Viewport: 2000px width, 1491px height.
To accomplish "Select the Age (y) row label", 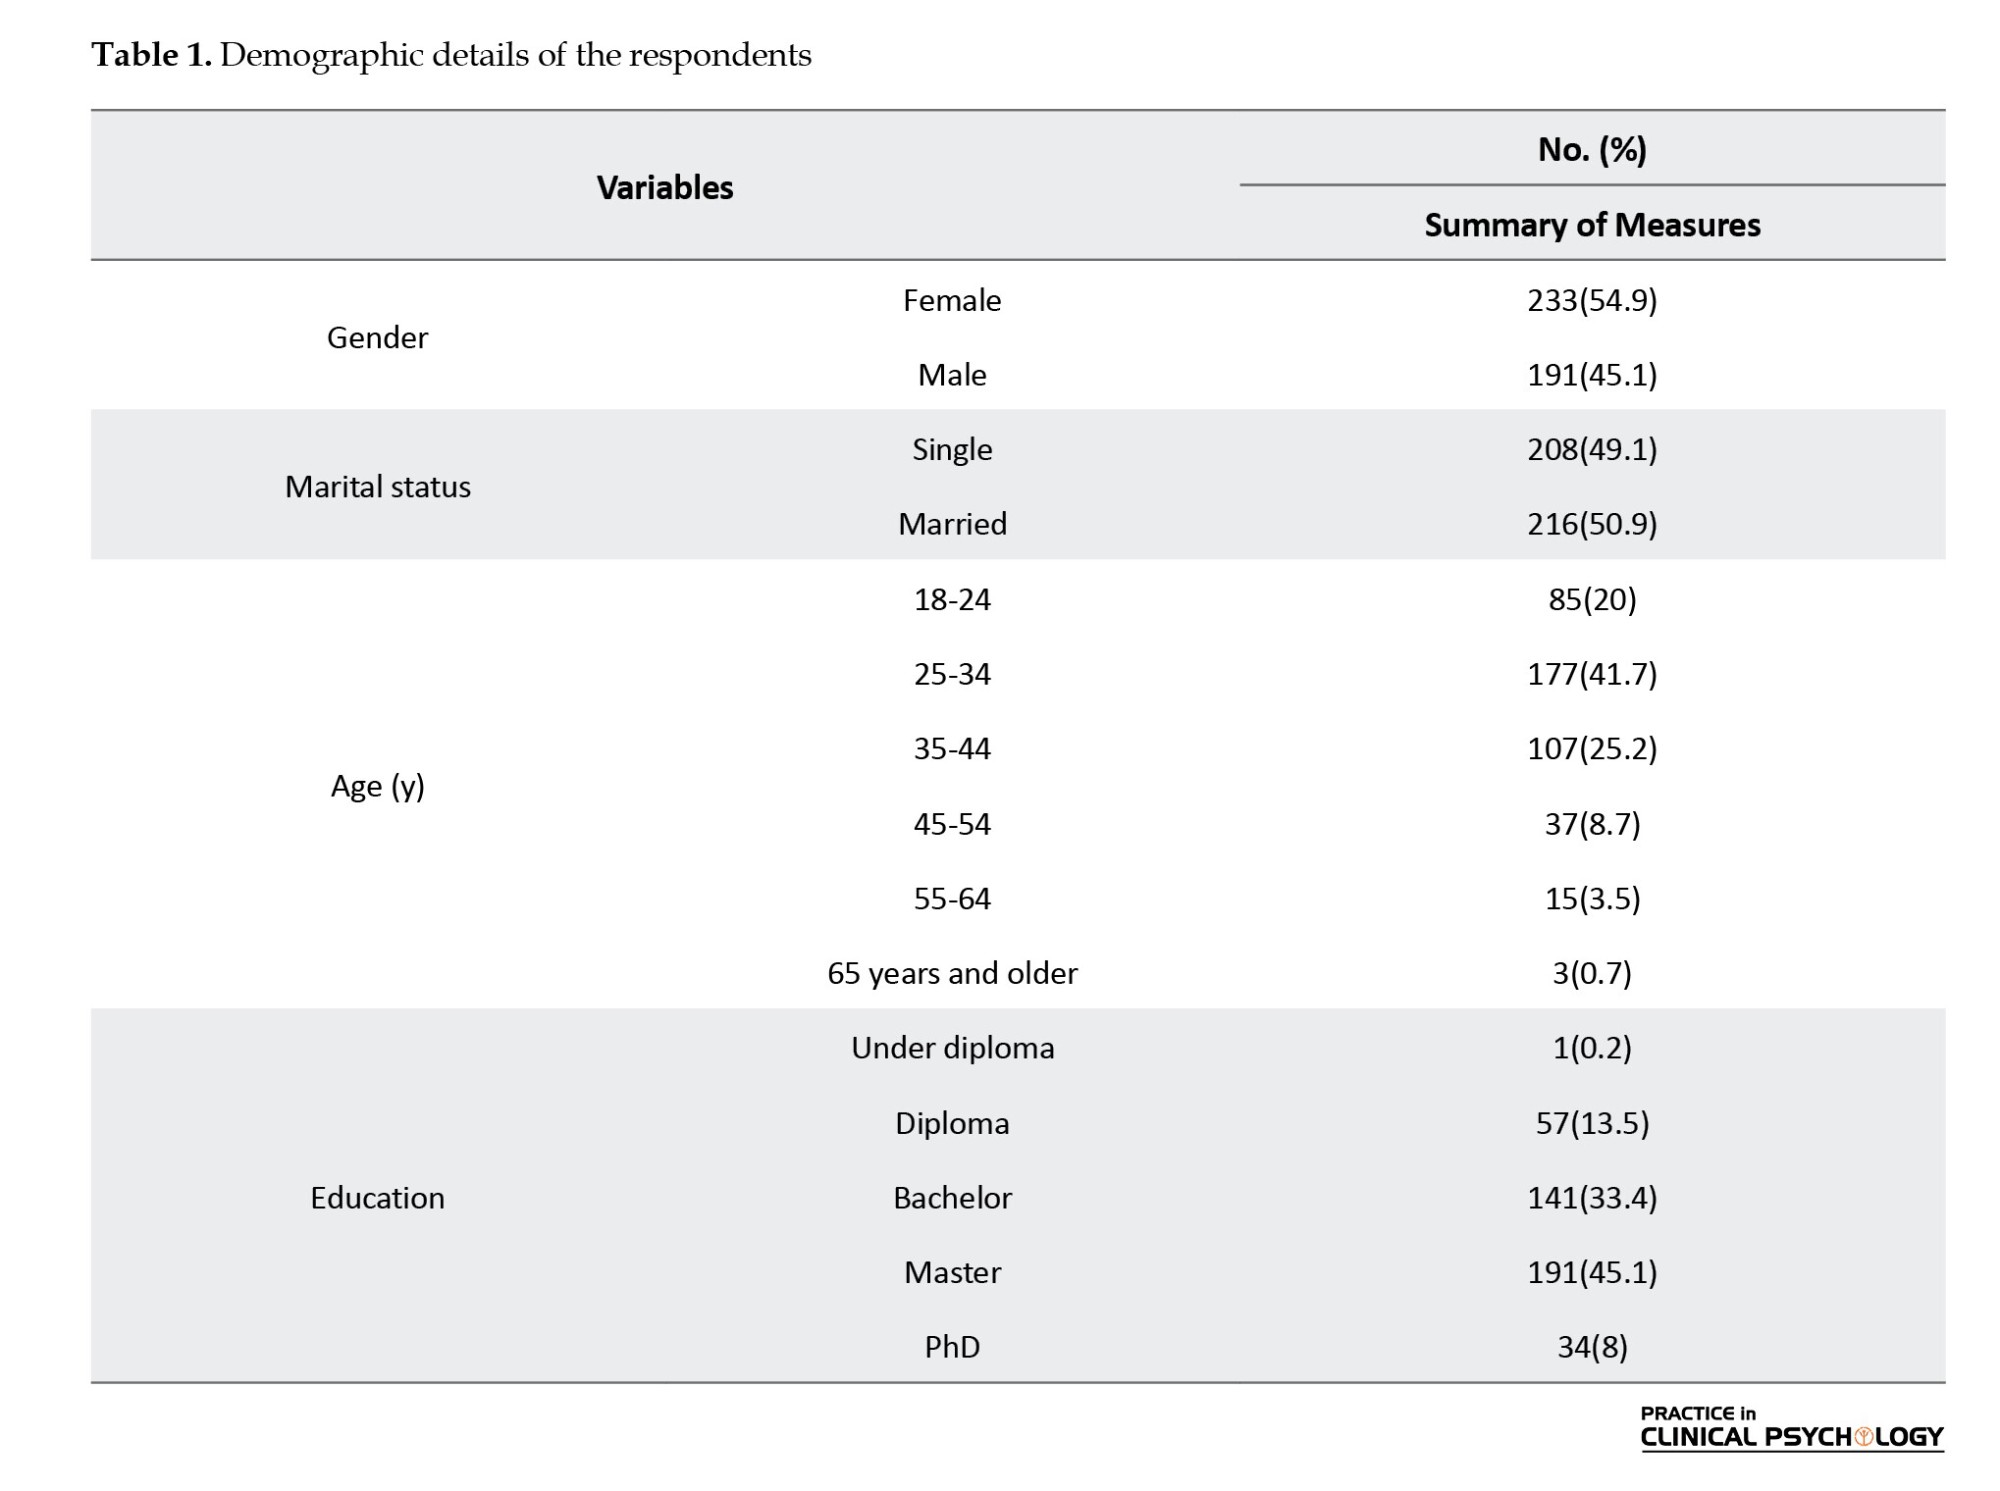I will (x=377, y=787).
